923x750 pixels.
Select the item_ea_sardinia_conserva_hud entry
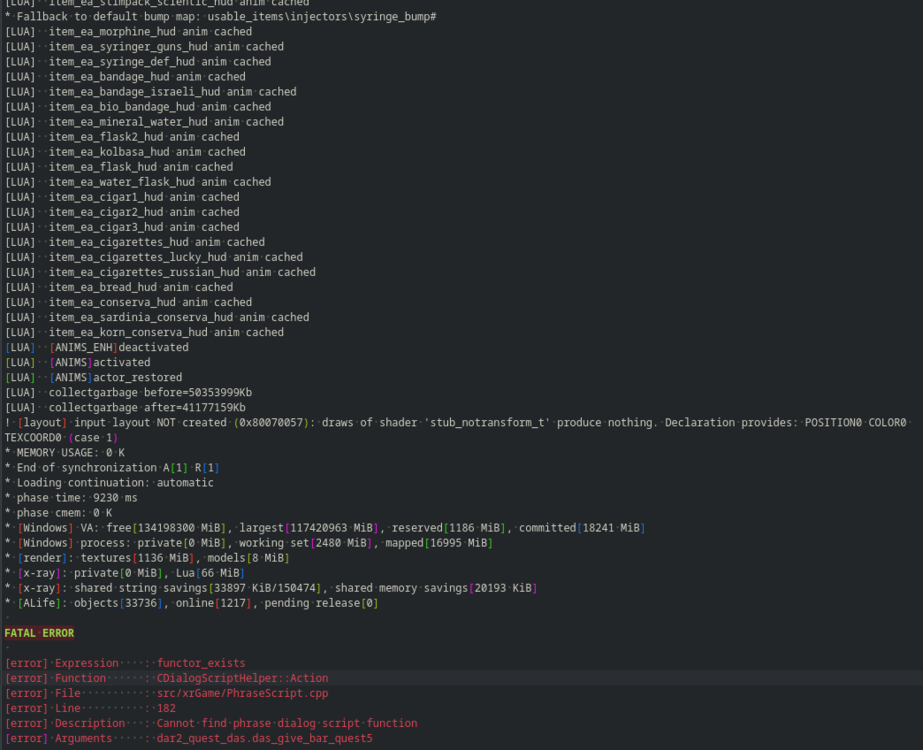pyautogui.click(x=157, y=317)
